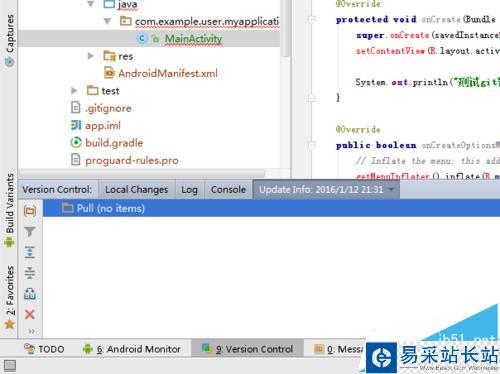The height and width of the screenshot is (374, 500).
Task: Click the project tree vertical scrollbar
Action: [285, 28]
